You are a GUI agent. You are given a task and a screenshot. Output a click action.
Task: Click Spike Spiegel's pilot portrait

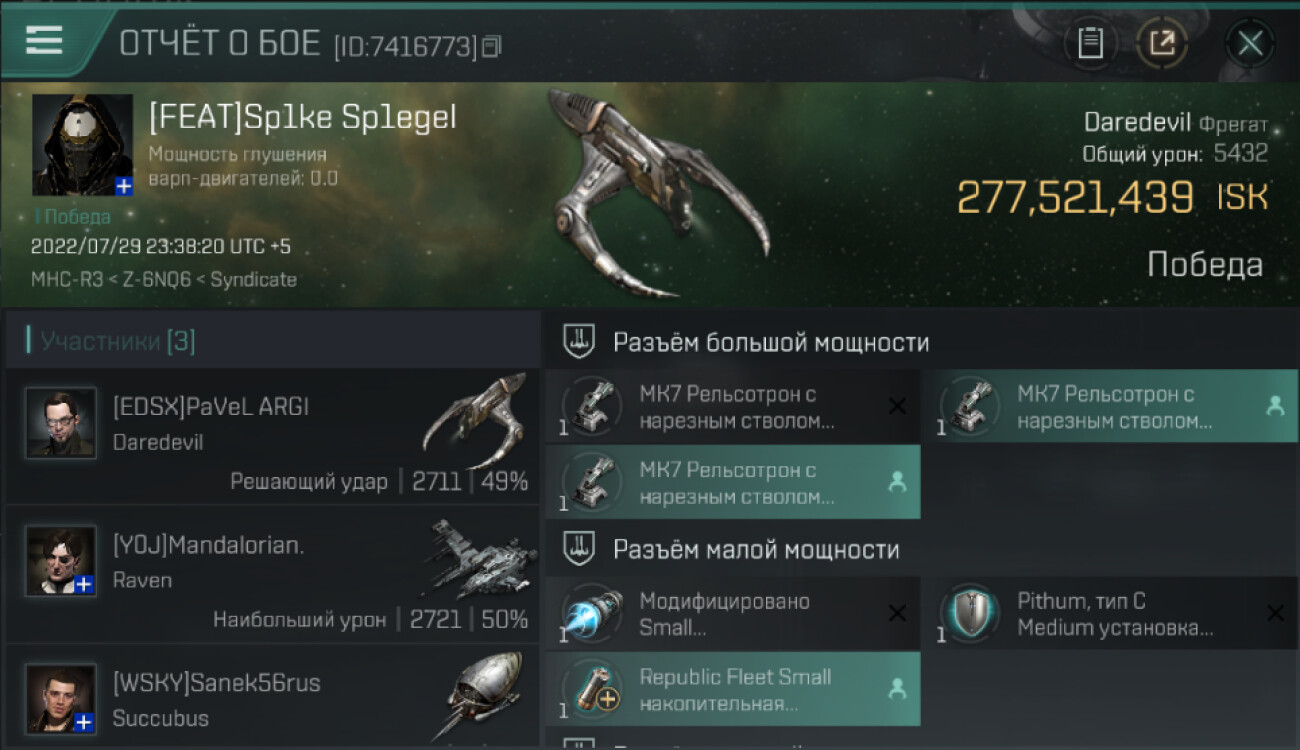pos(82,145)
